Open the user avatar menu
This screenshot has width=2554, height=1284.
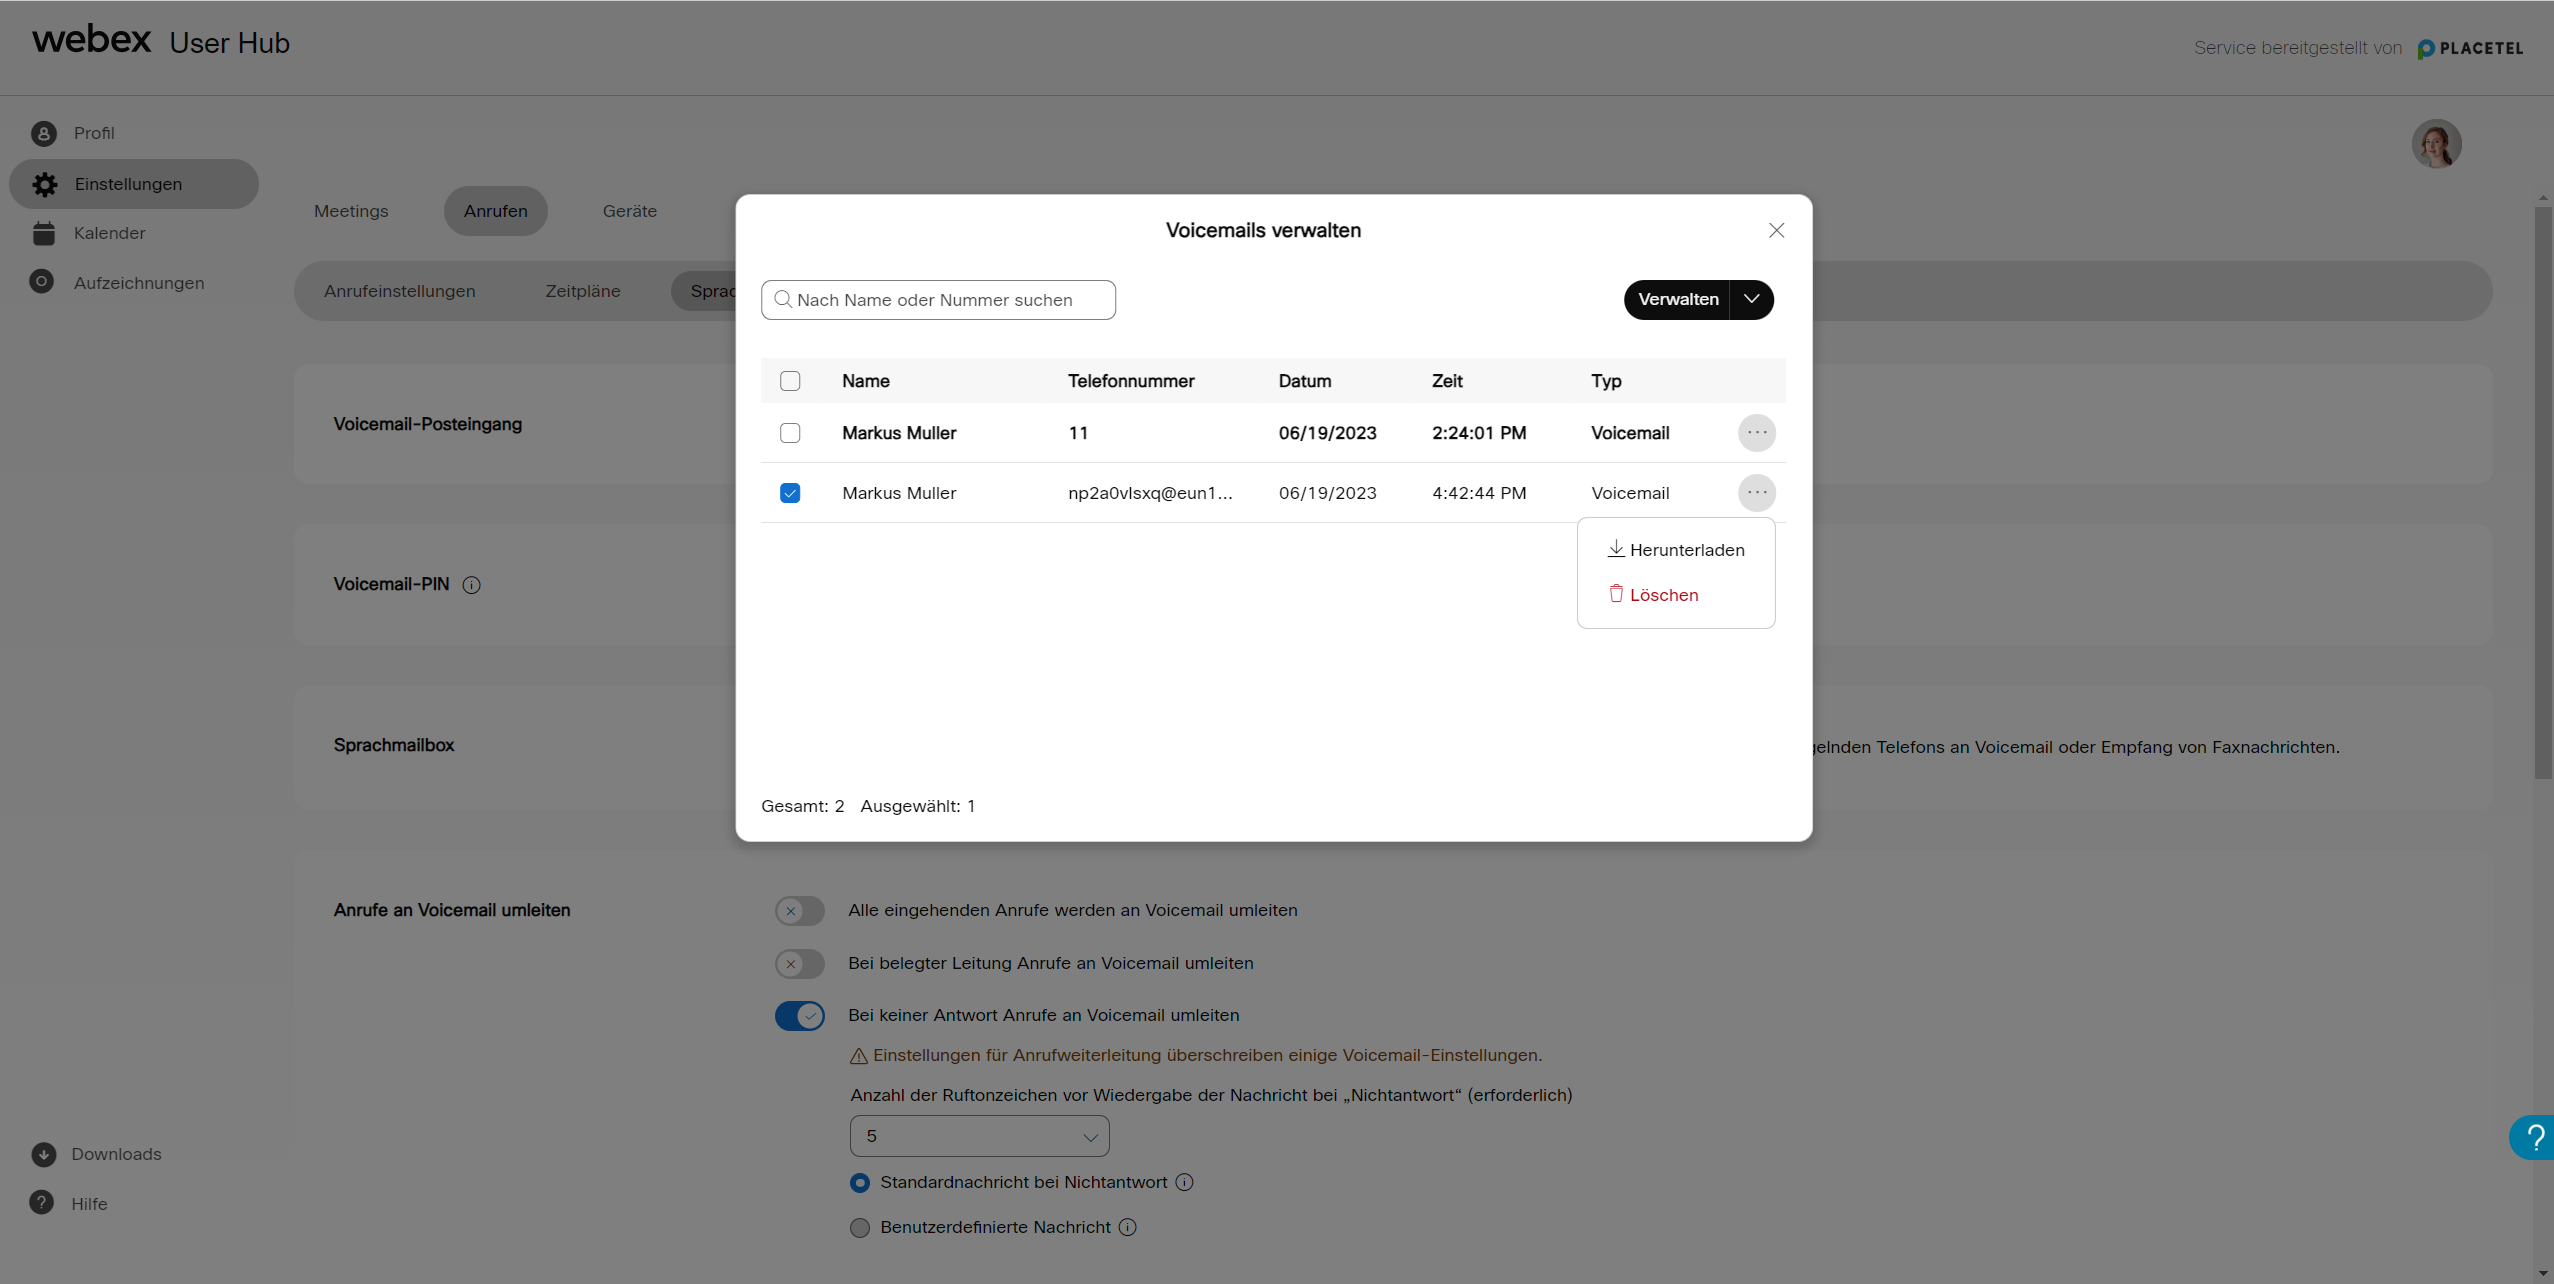2436,145
